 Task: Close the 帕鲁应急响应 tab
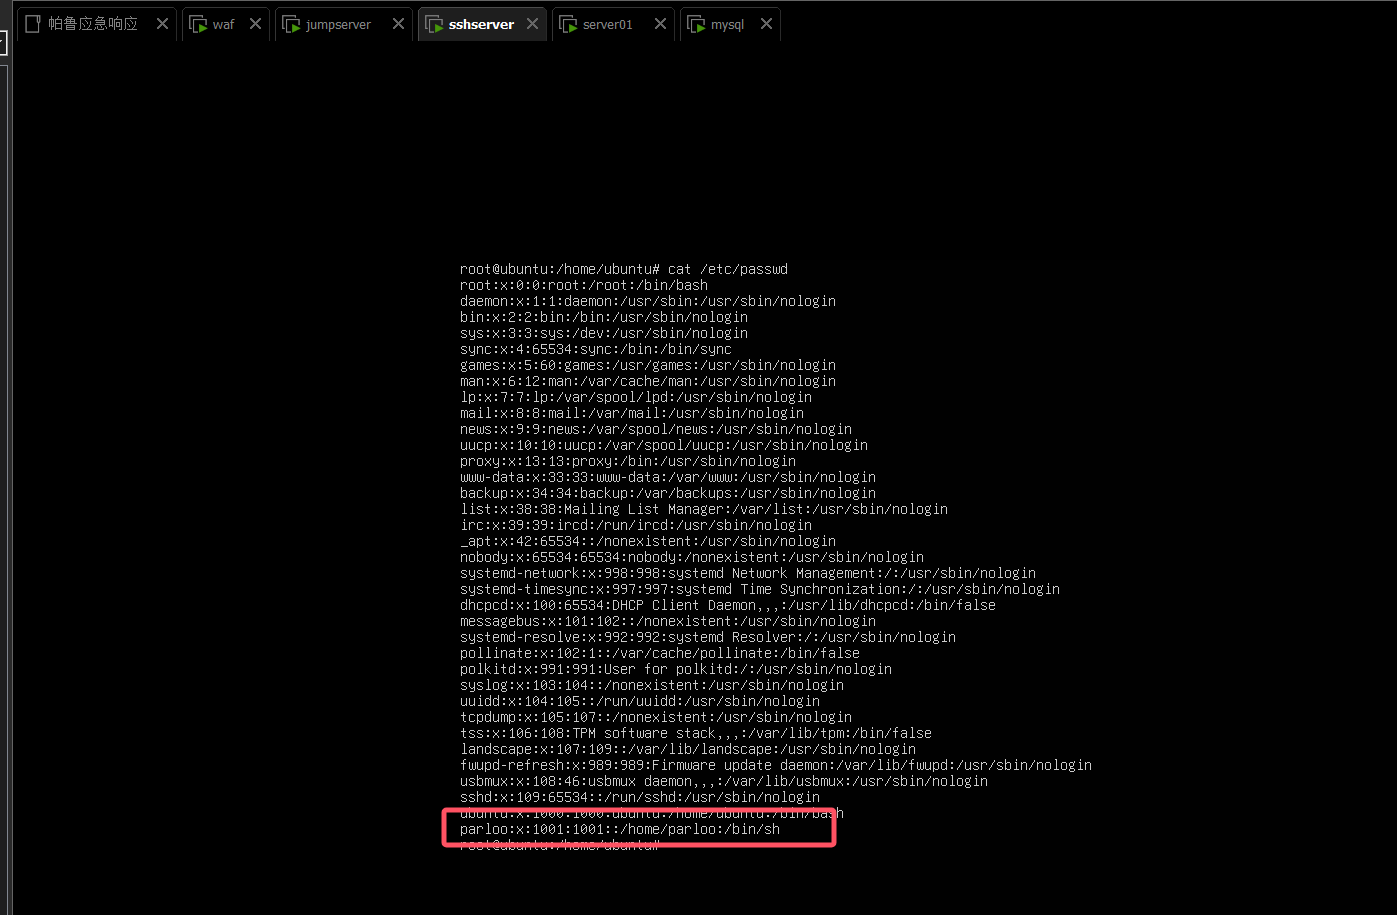(162, 24)
